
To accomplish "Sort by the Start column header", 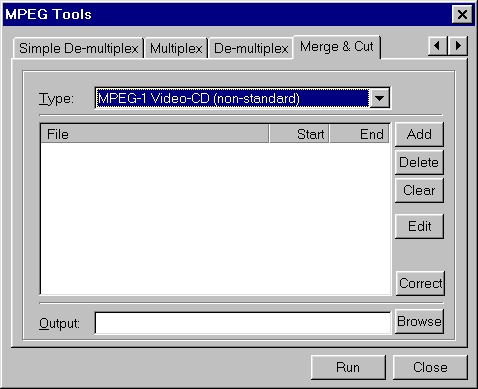I will [x=299, y=134].
